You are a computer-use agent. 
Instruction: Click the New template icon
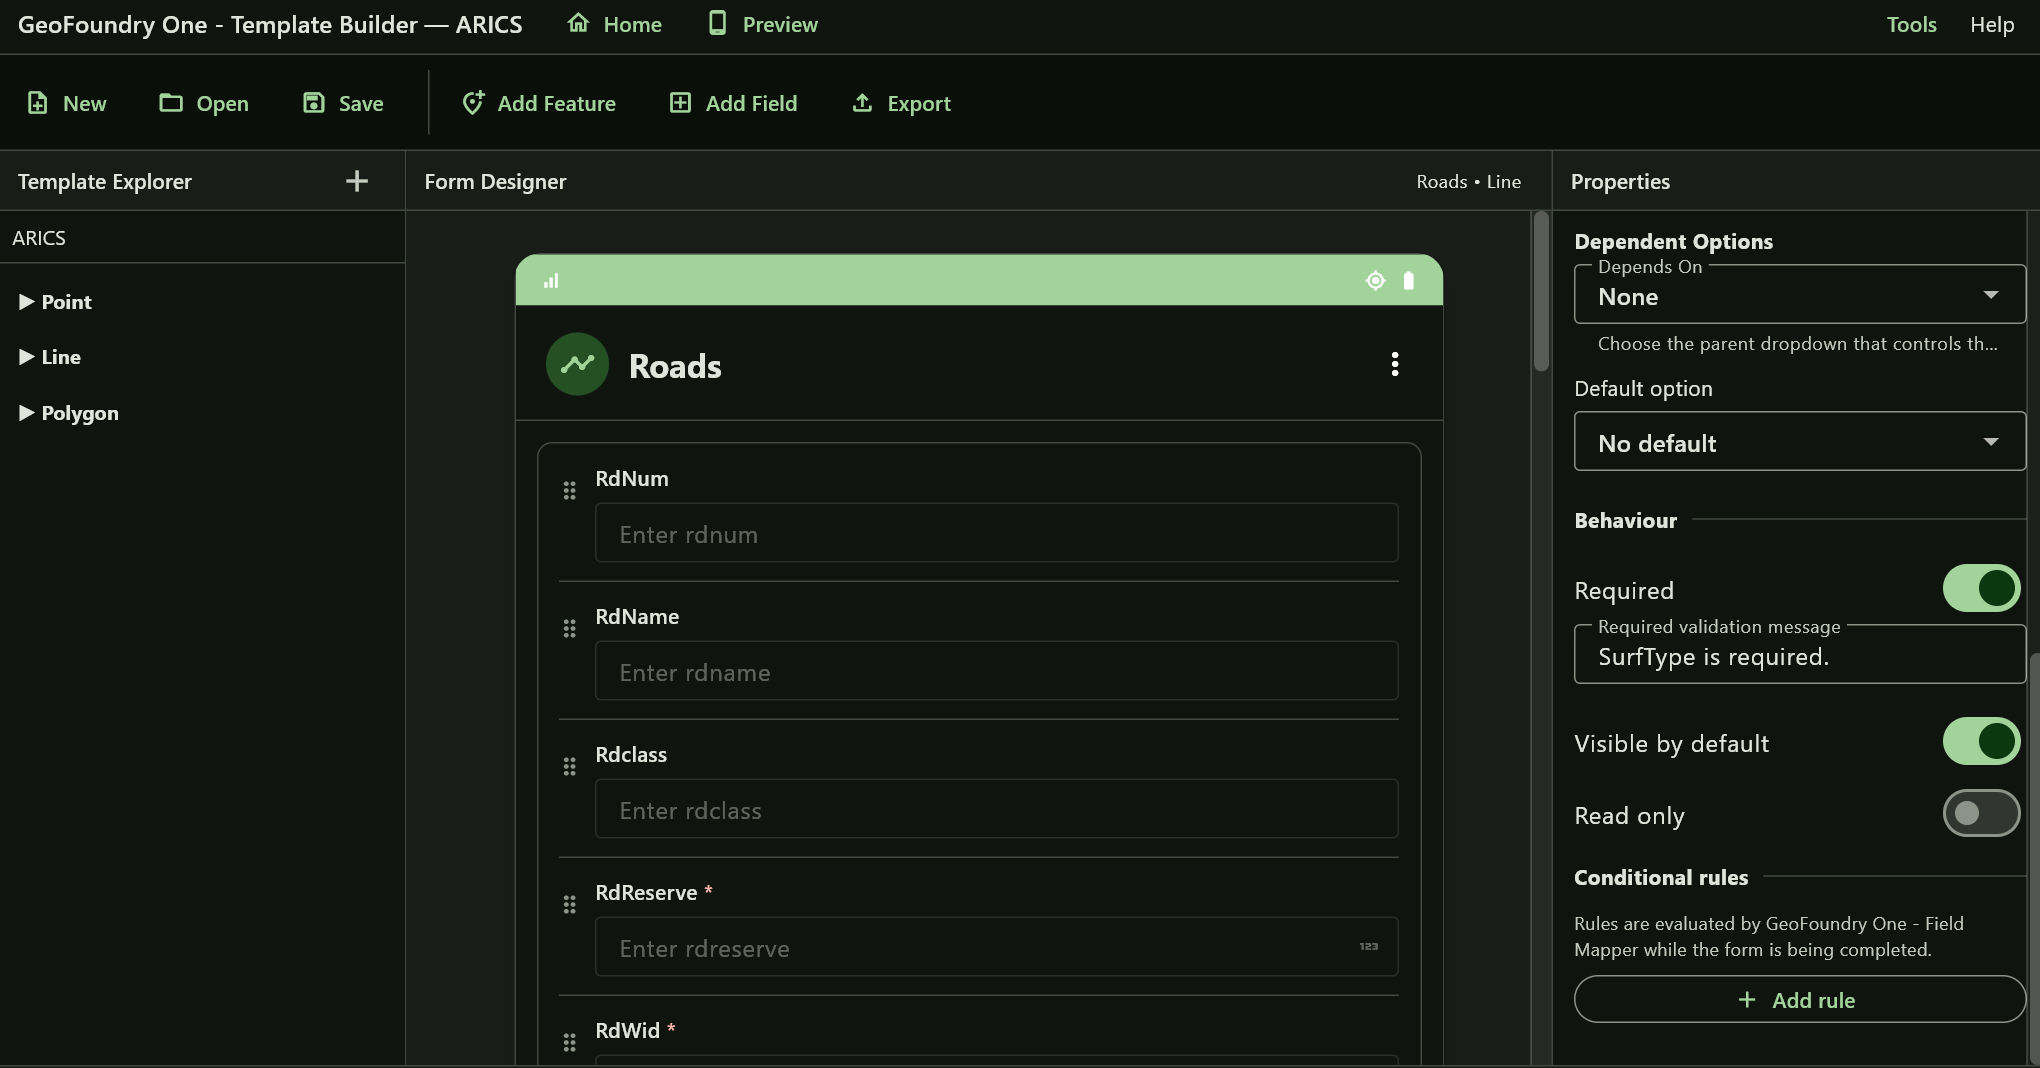pyautogui.click(x=37, y=103)
